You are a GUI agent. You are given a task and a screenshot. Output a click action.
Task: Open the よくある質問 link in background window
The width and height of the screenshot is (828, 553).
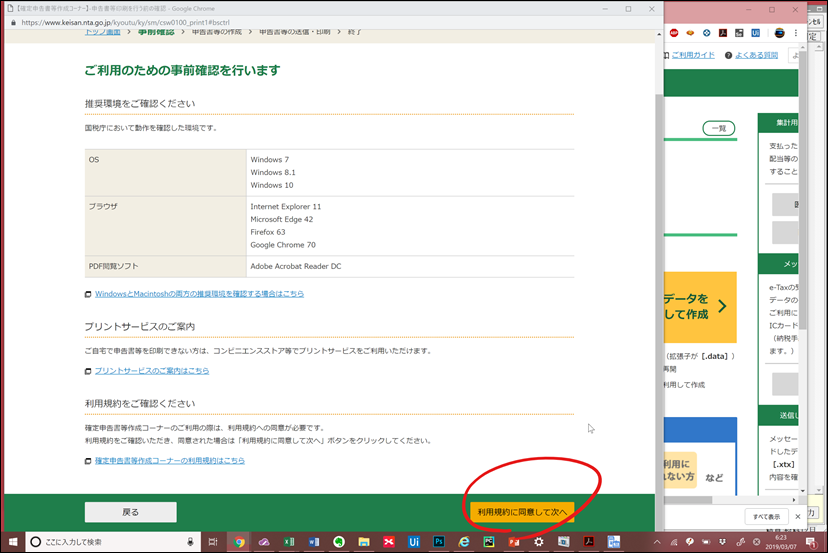pyautogui.click(x=756, y=55)
